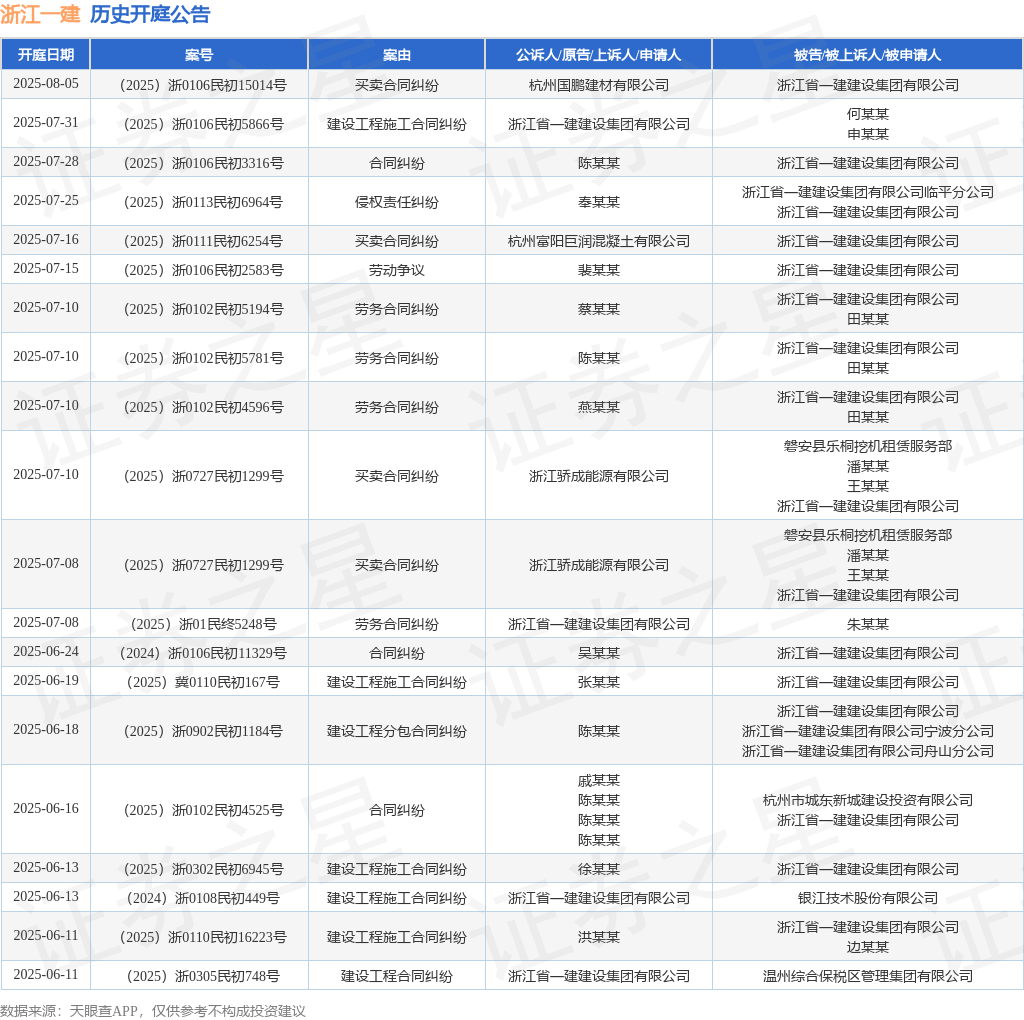Click the 侵权责任纠纷 case cause

[396, 202]
